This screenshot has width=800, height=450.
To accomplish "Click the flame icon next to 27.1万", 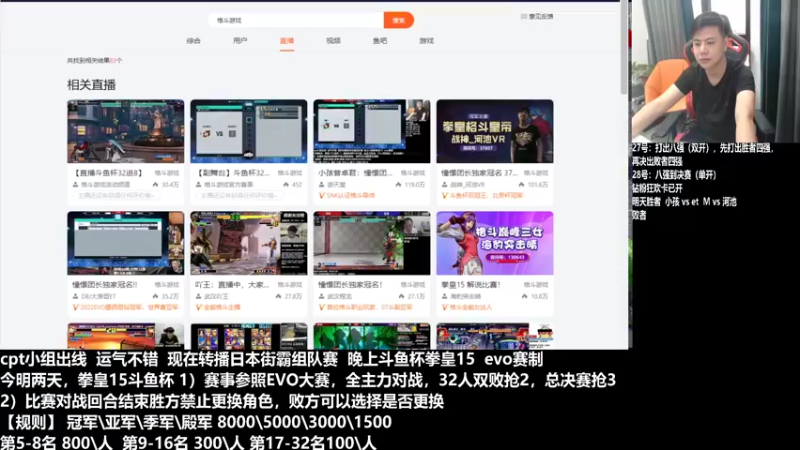I will [x=402, y=296].
